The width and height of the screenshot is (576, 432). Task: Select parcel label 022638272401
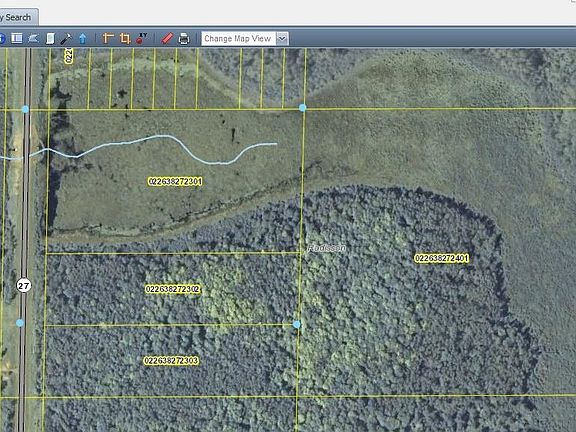click(x=442, y=259)
